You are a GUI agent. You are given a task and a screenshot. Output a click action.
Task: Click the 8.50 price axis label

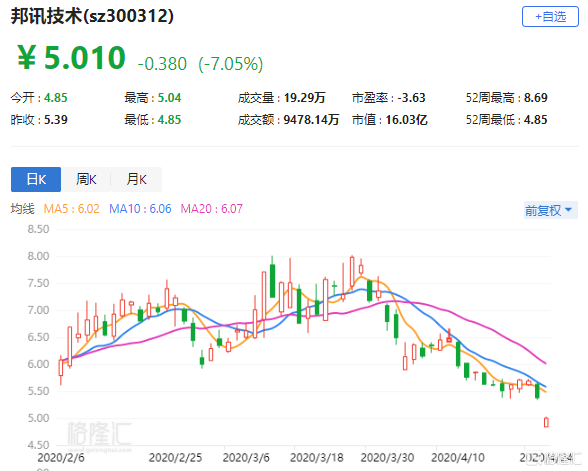(x=38, y=229)
